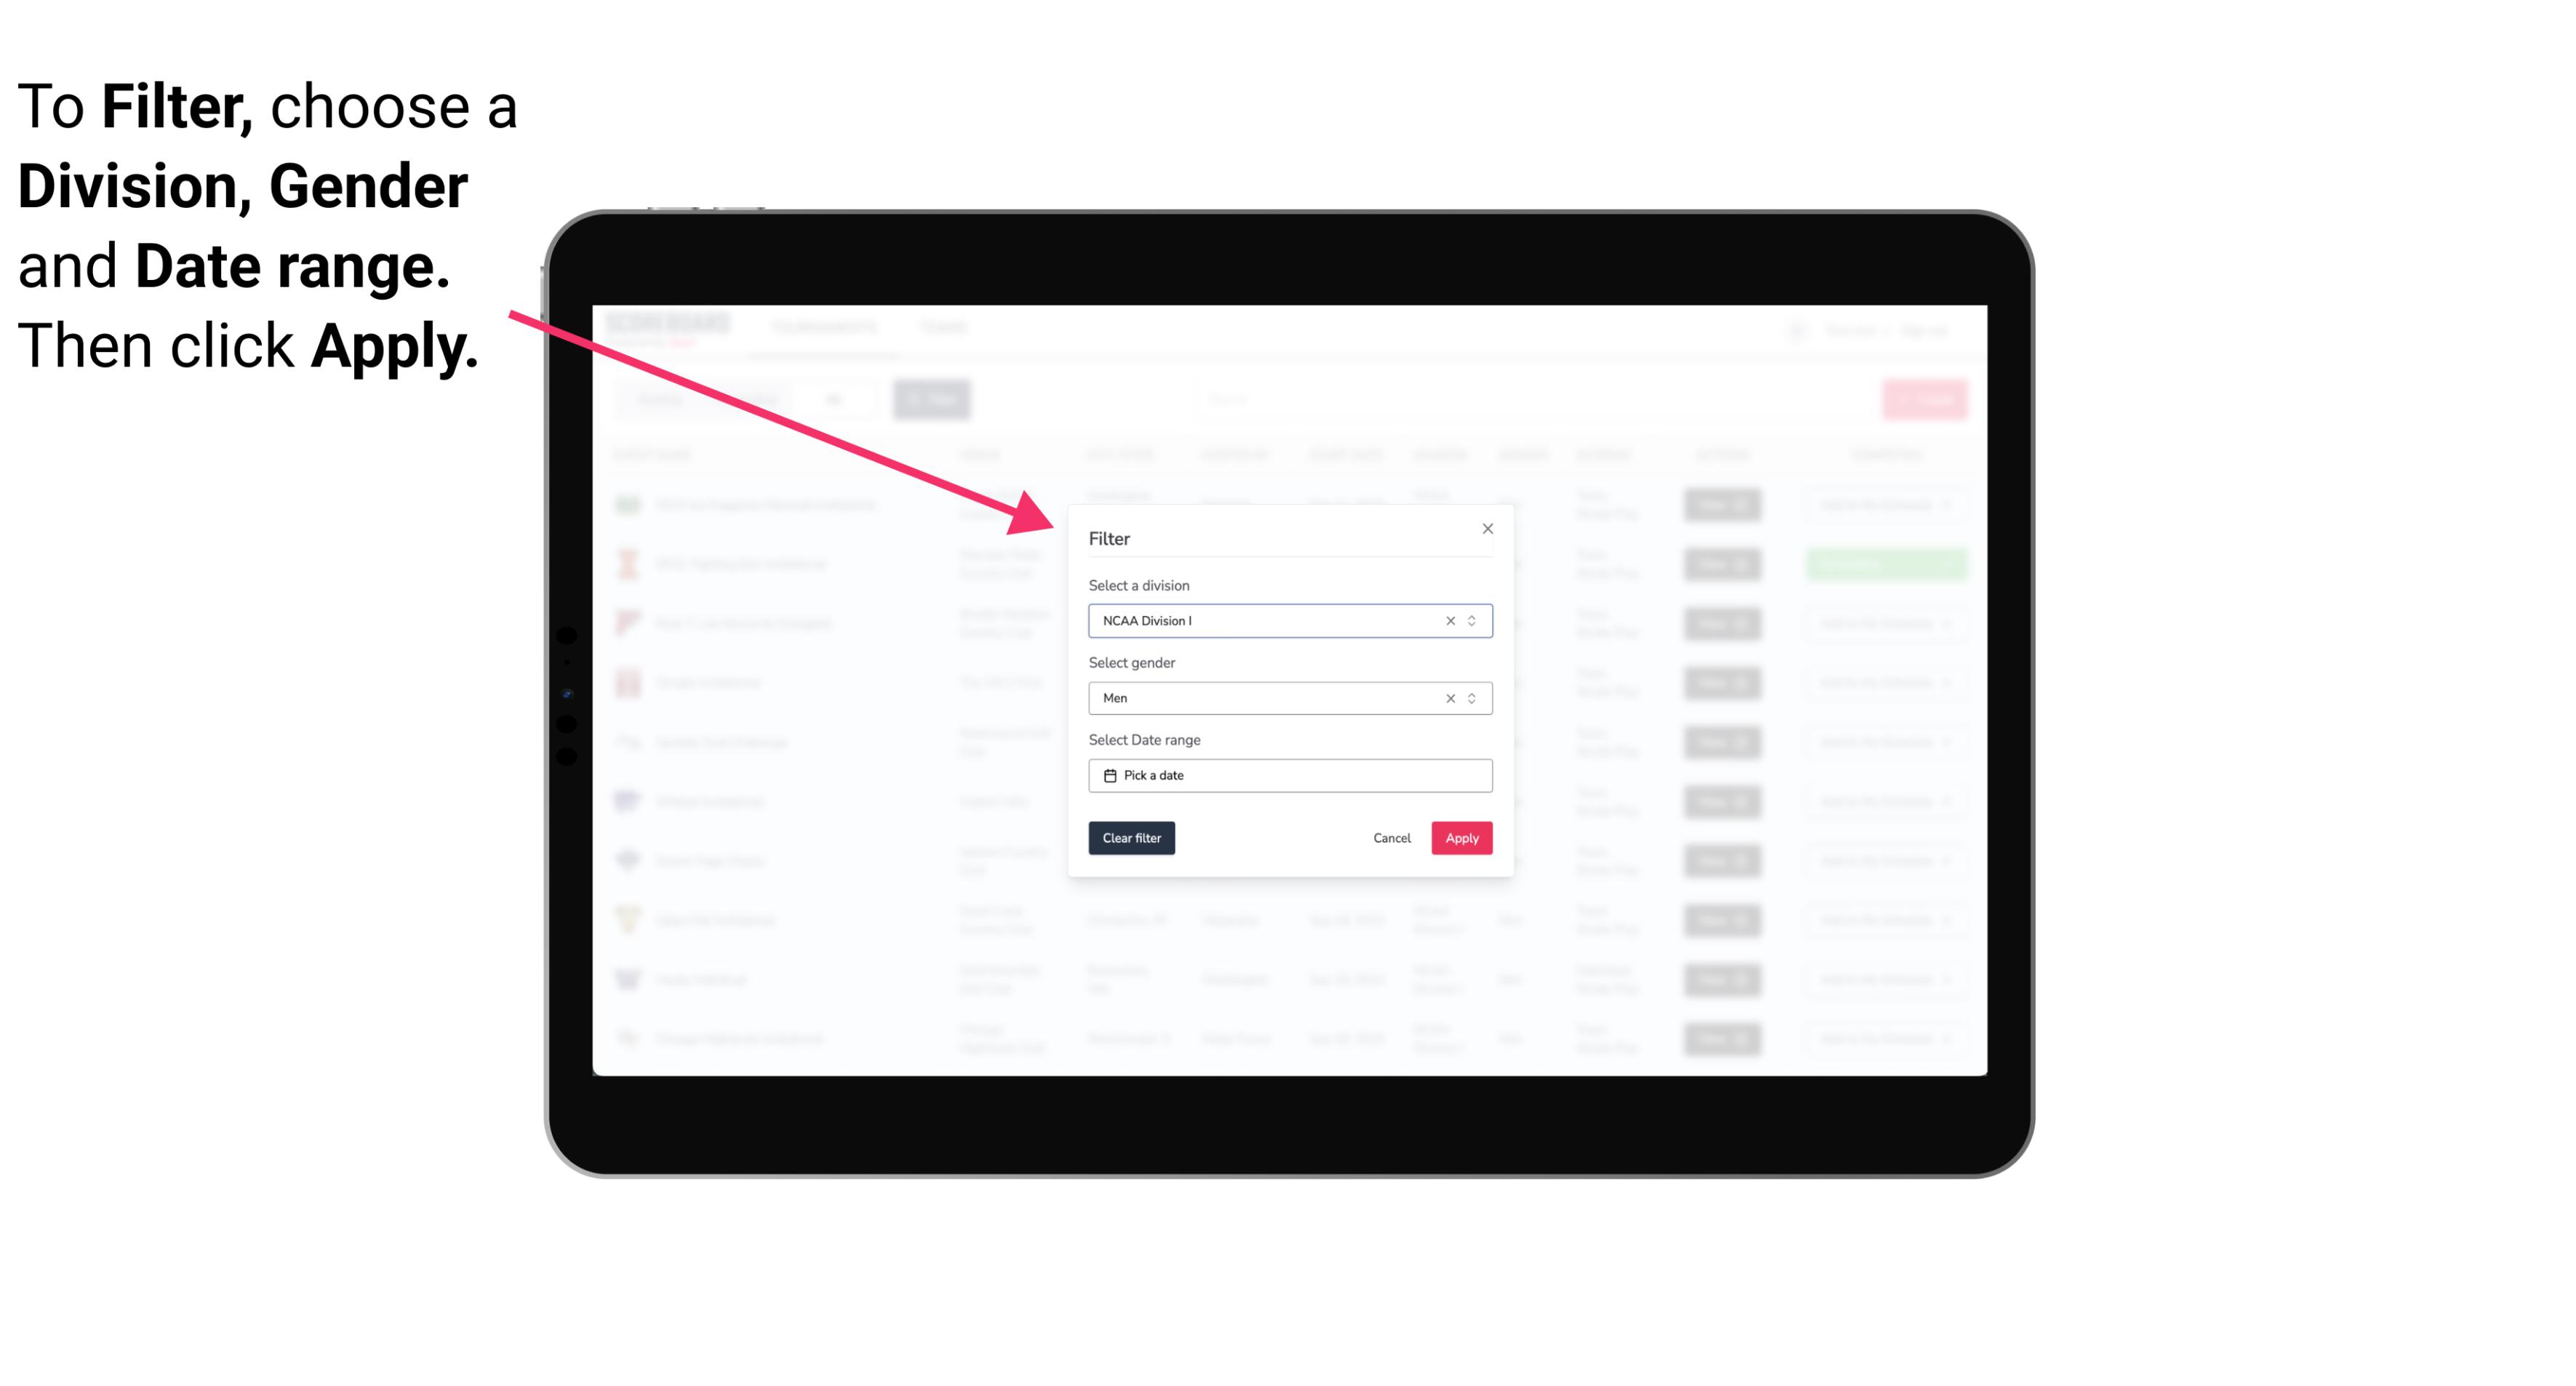Click Clear filter to reset all filters
The width and height of the screenshot is (2576, 1386).
pyautogui.click(x=1132, y=838)
